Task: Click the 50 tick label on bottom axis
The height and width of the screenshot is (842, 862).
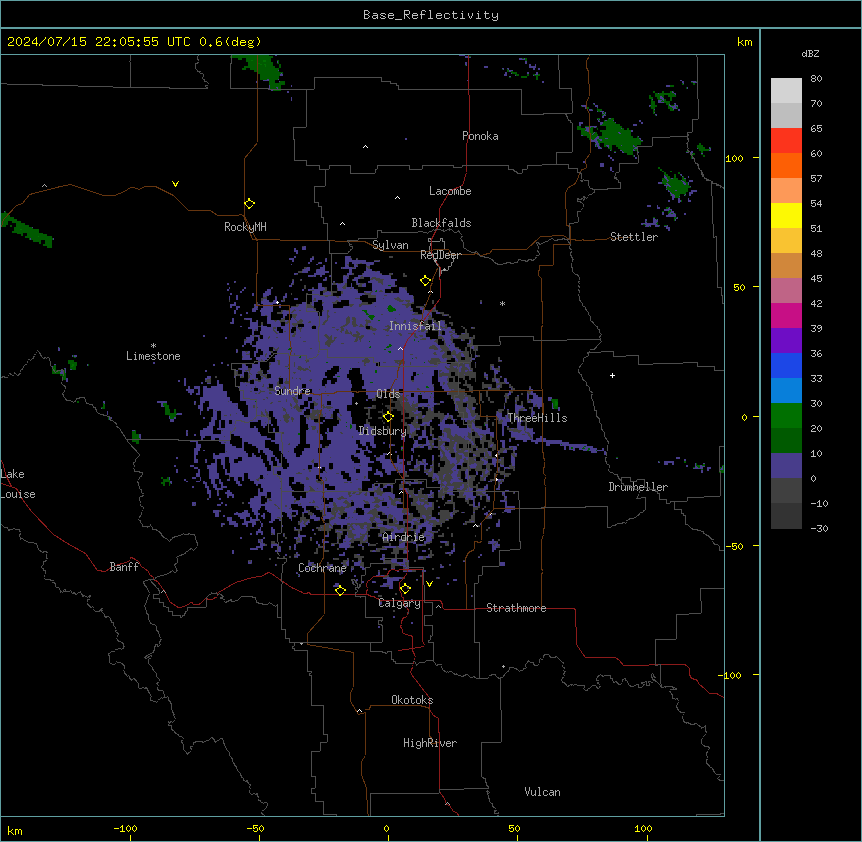Action: (x=514, y=828)
